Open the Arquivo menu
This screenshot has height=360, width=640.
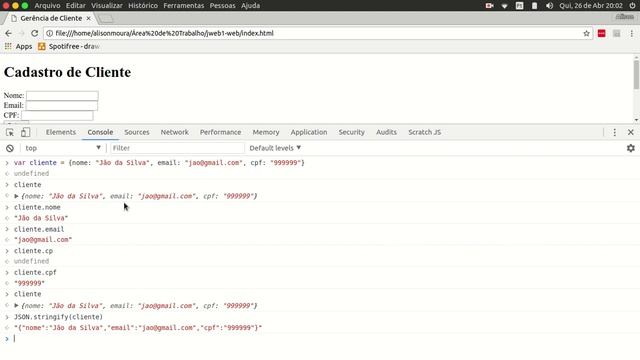click(x=47, y=6)
